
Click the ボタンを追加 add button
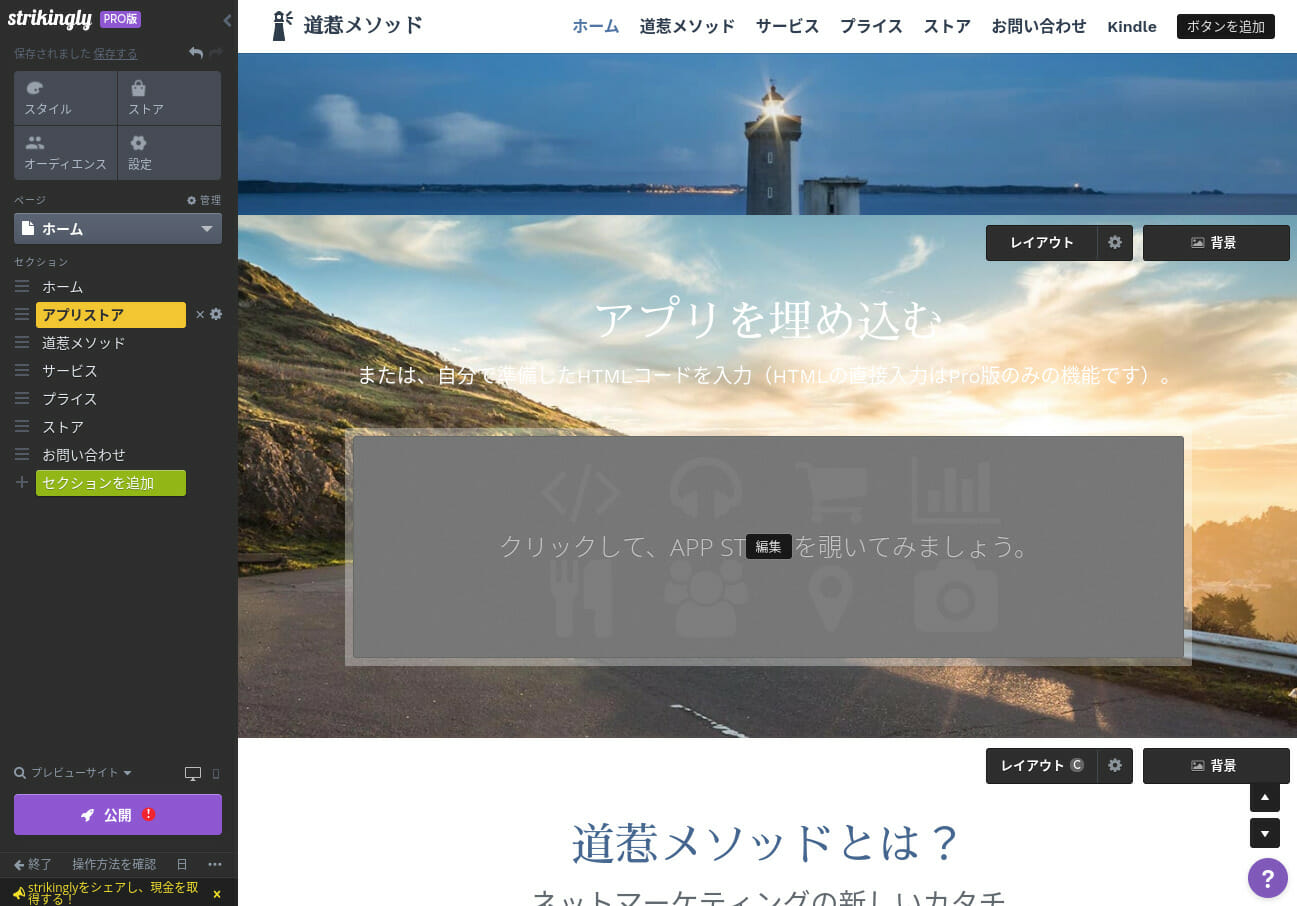click(x=1226, y=27)
